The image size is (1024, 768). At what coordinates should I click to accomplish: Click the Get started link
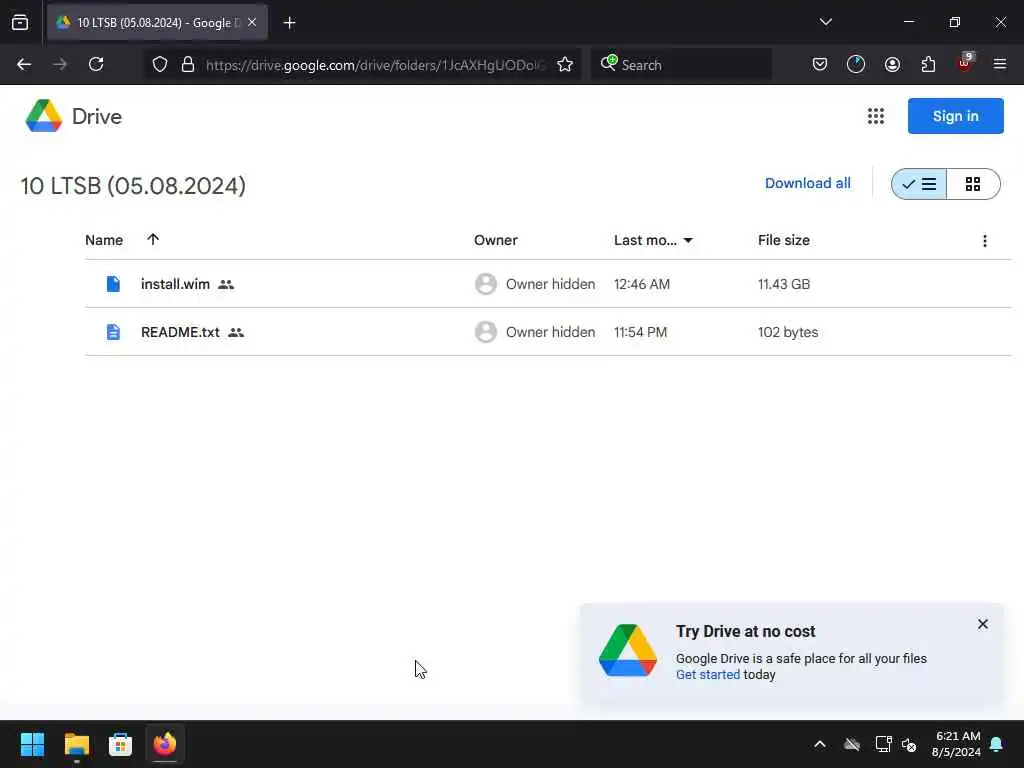coord(707,675)
